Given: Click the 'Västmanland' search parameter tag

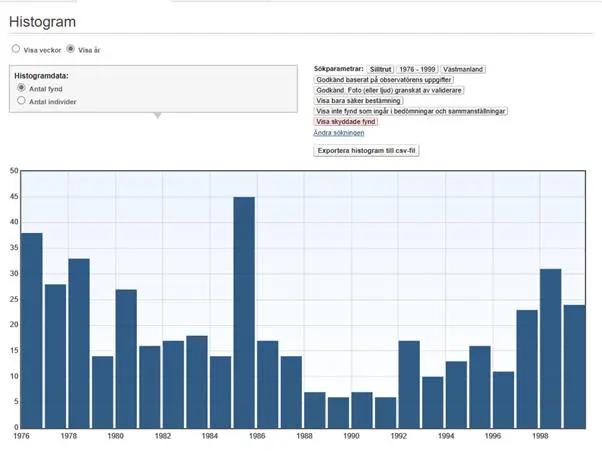Looking at the screenshot, I should 463,69.
